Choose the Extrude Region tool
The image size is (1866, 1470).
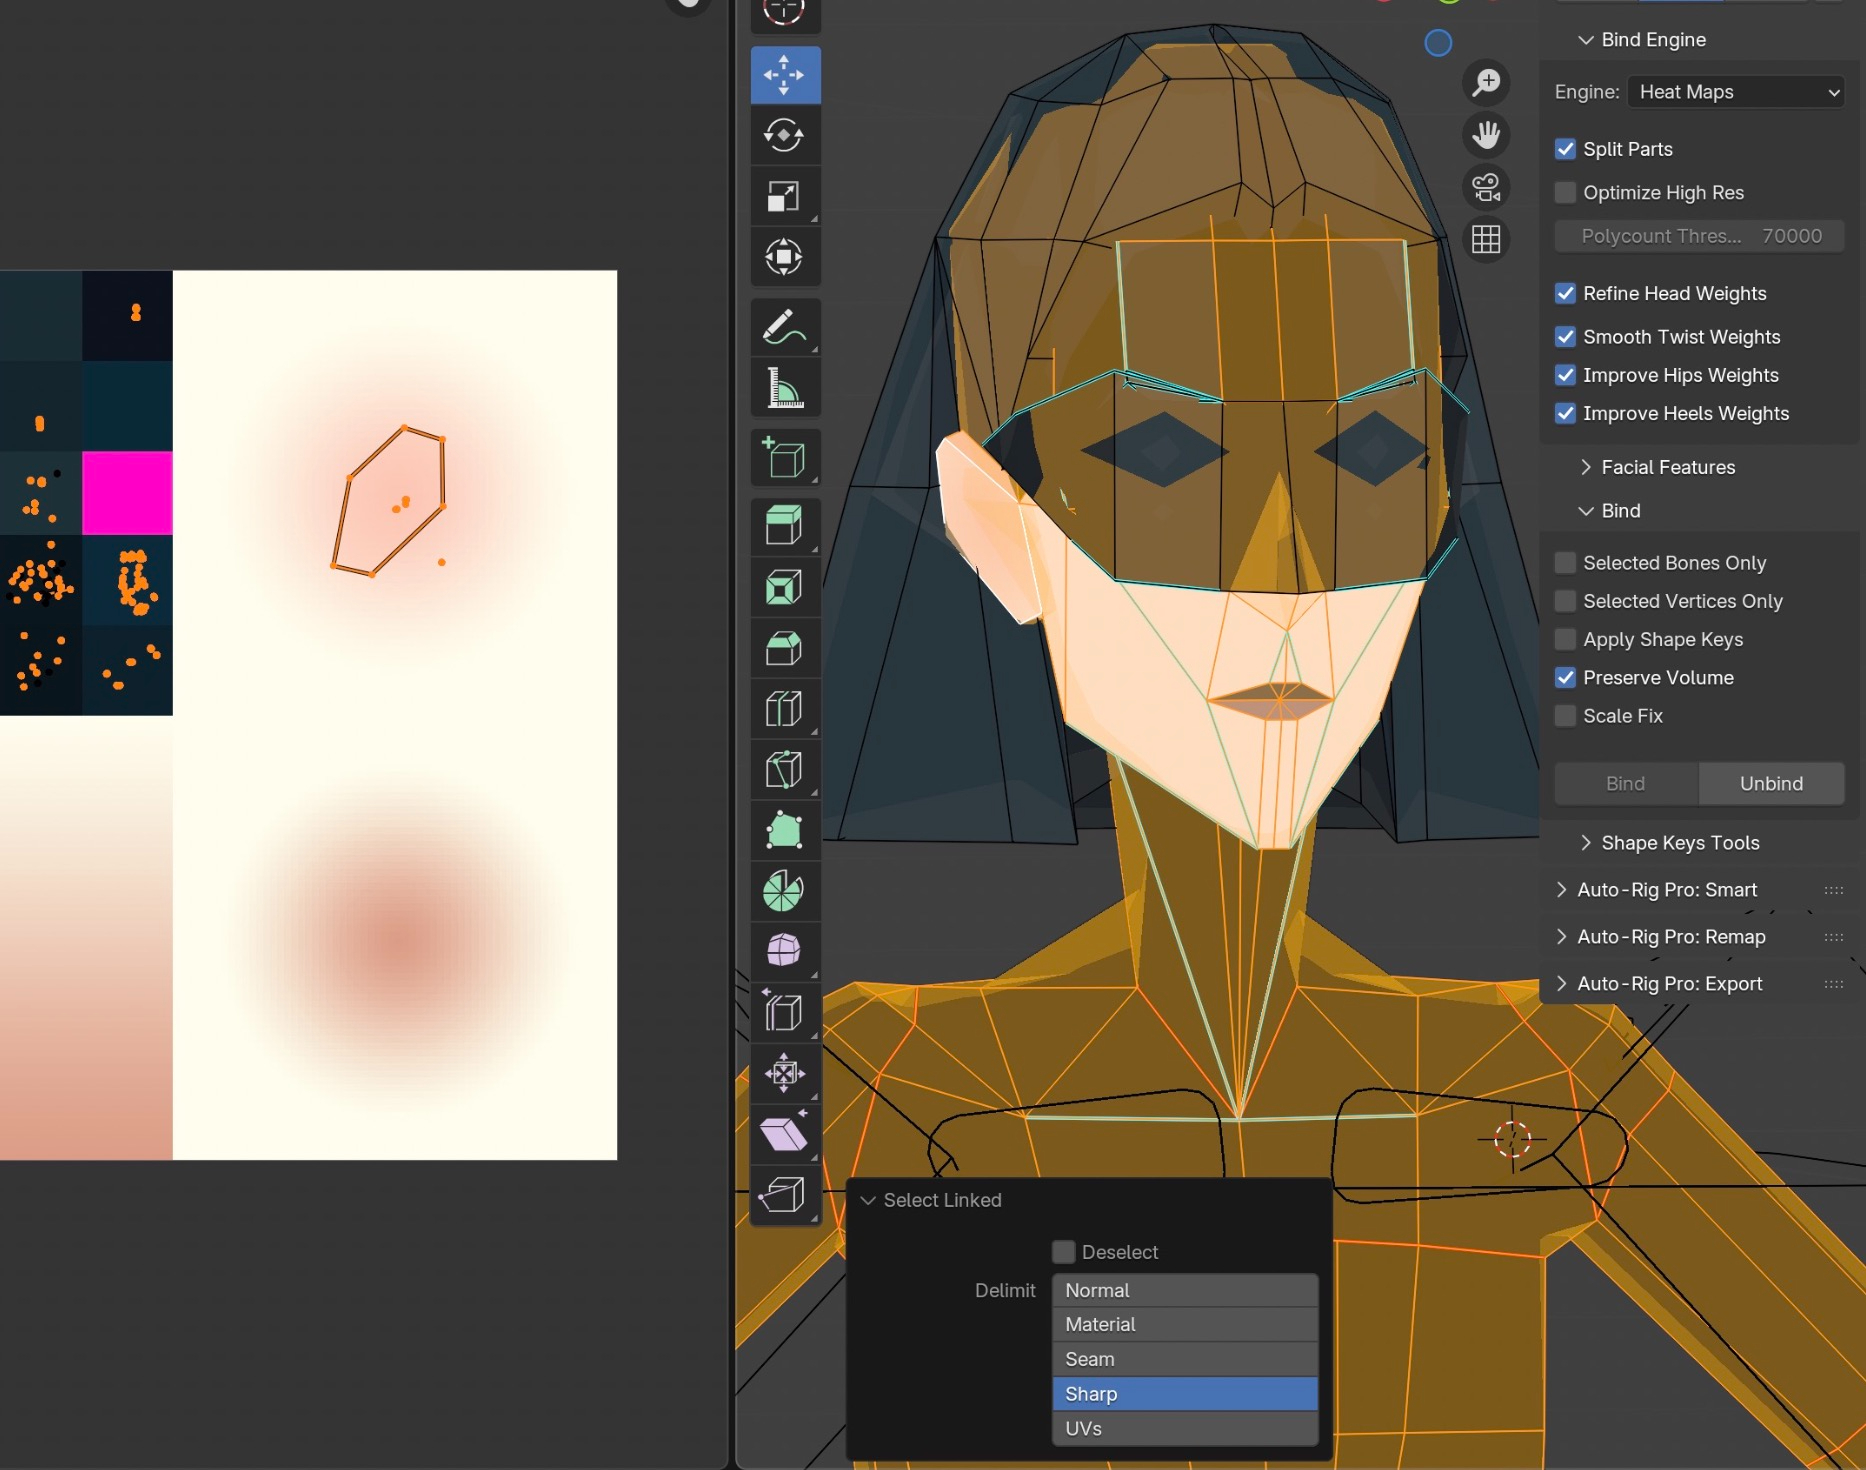coord(785,524)
